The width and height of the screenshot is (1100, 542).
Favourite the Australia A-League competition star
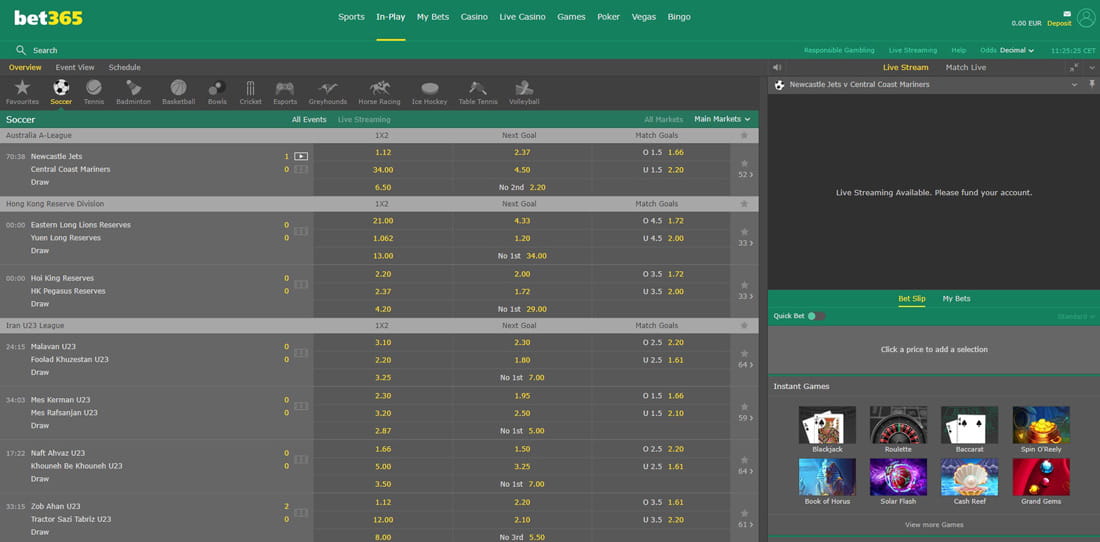(x=744, y=135)
